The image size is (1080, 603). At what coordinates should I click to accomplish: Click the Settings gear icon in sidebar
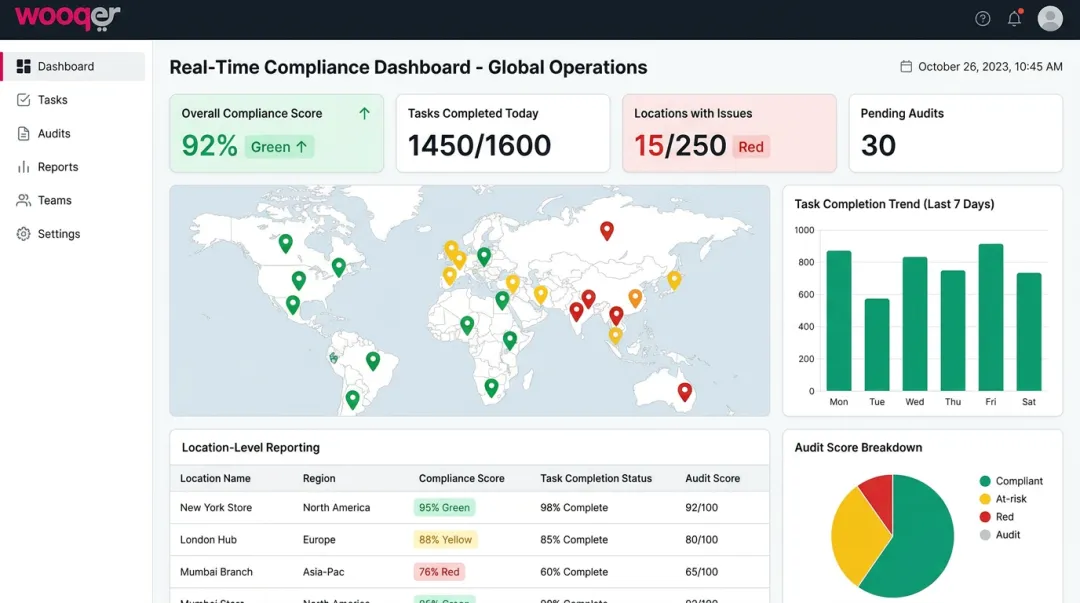(x=23, y=234)
